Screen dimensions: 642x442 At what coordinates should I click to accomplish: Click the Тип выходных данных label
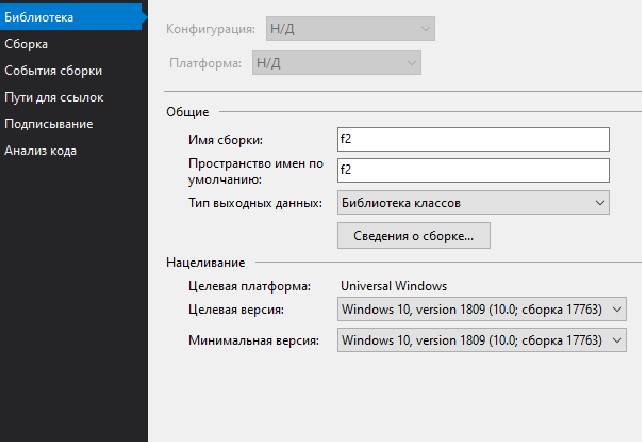[255, 203]
